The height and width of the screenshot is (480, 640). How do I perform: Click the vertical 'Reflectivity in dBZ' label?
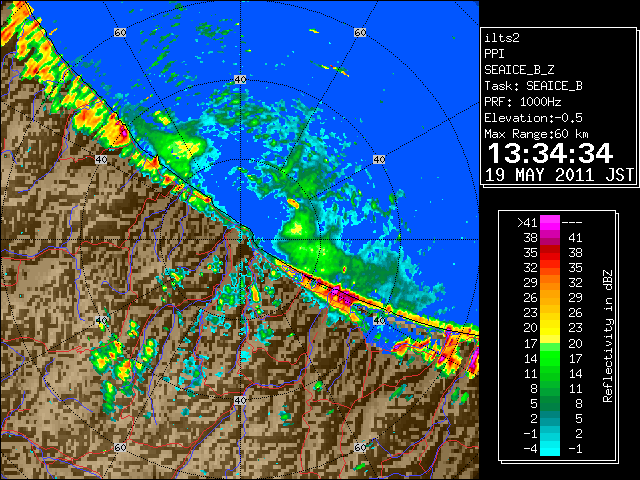click(x=608, y=336)
